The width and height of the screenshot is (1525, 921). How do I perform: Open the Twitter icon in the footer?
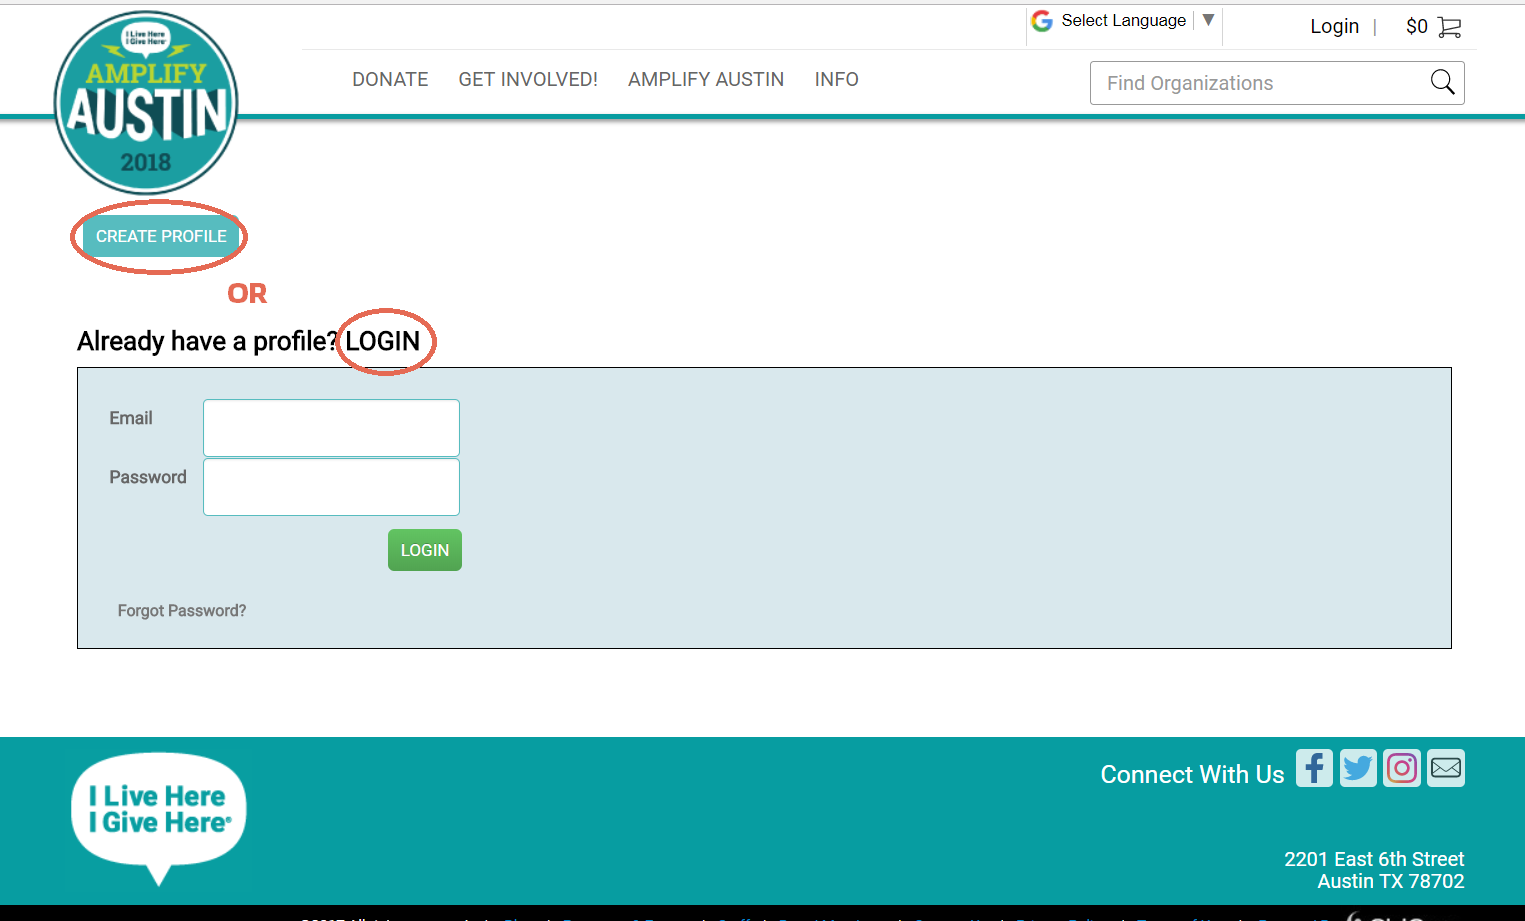click(x=1358, y=768)
